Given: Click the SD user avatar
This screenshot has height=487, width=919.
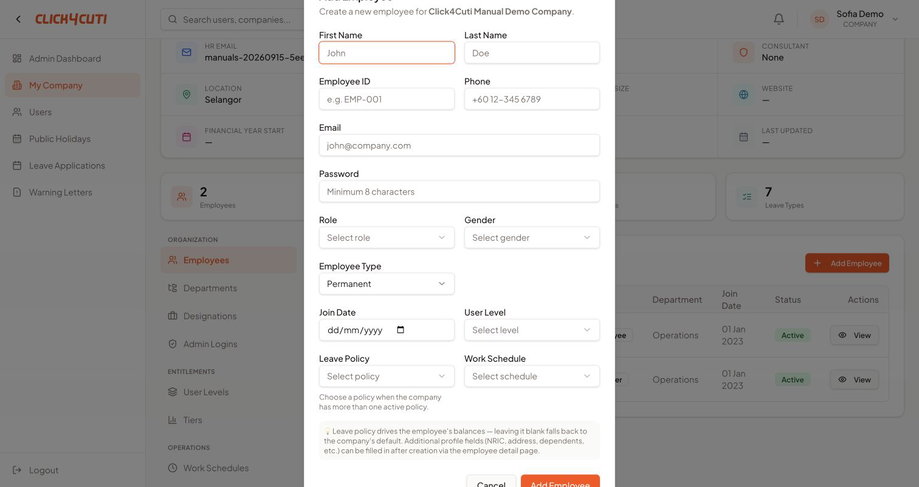Looking at the screenshot, I should click(819, 19).
